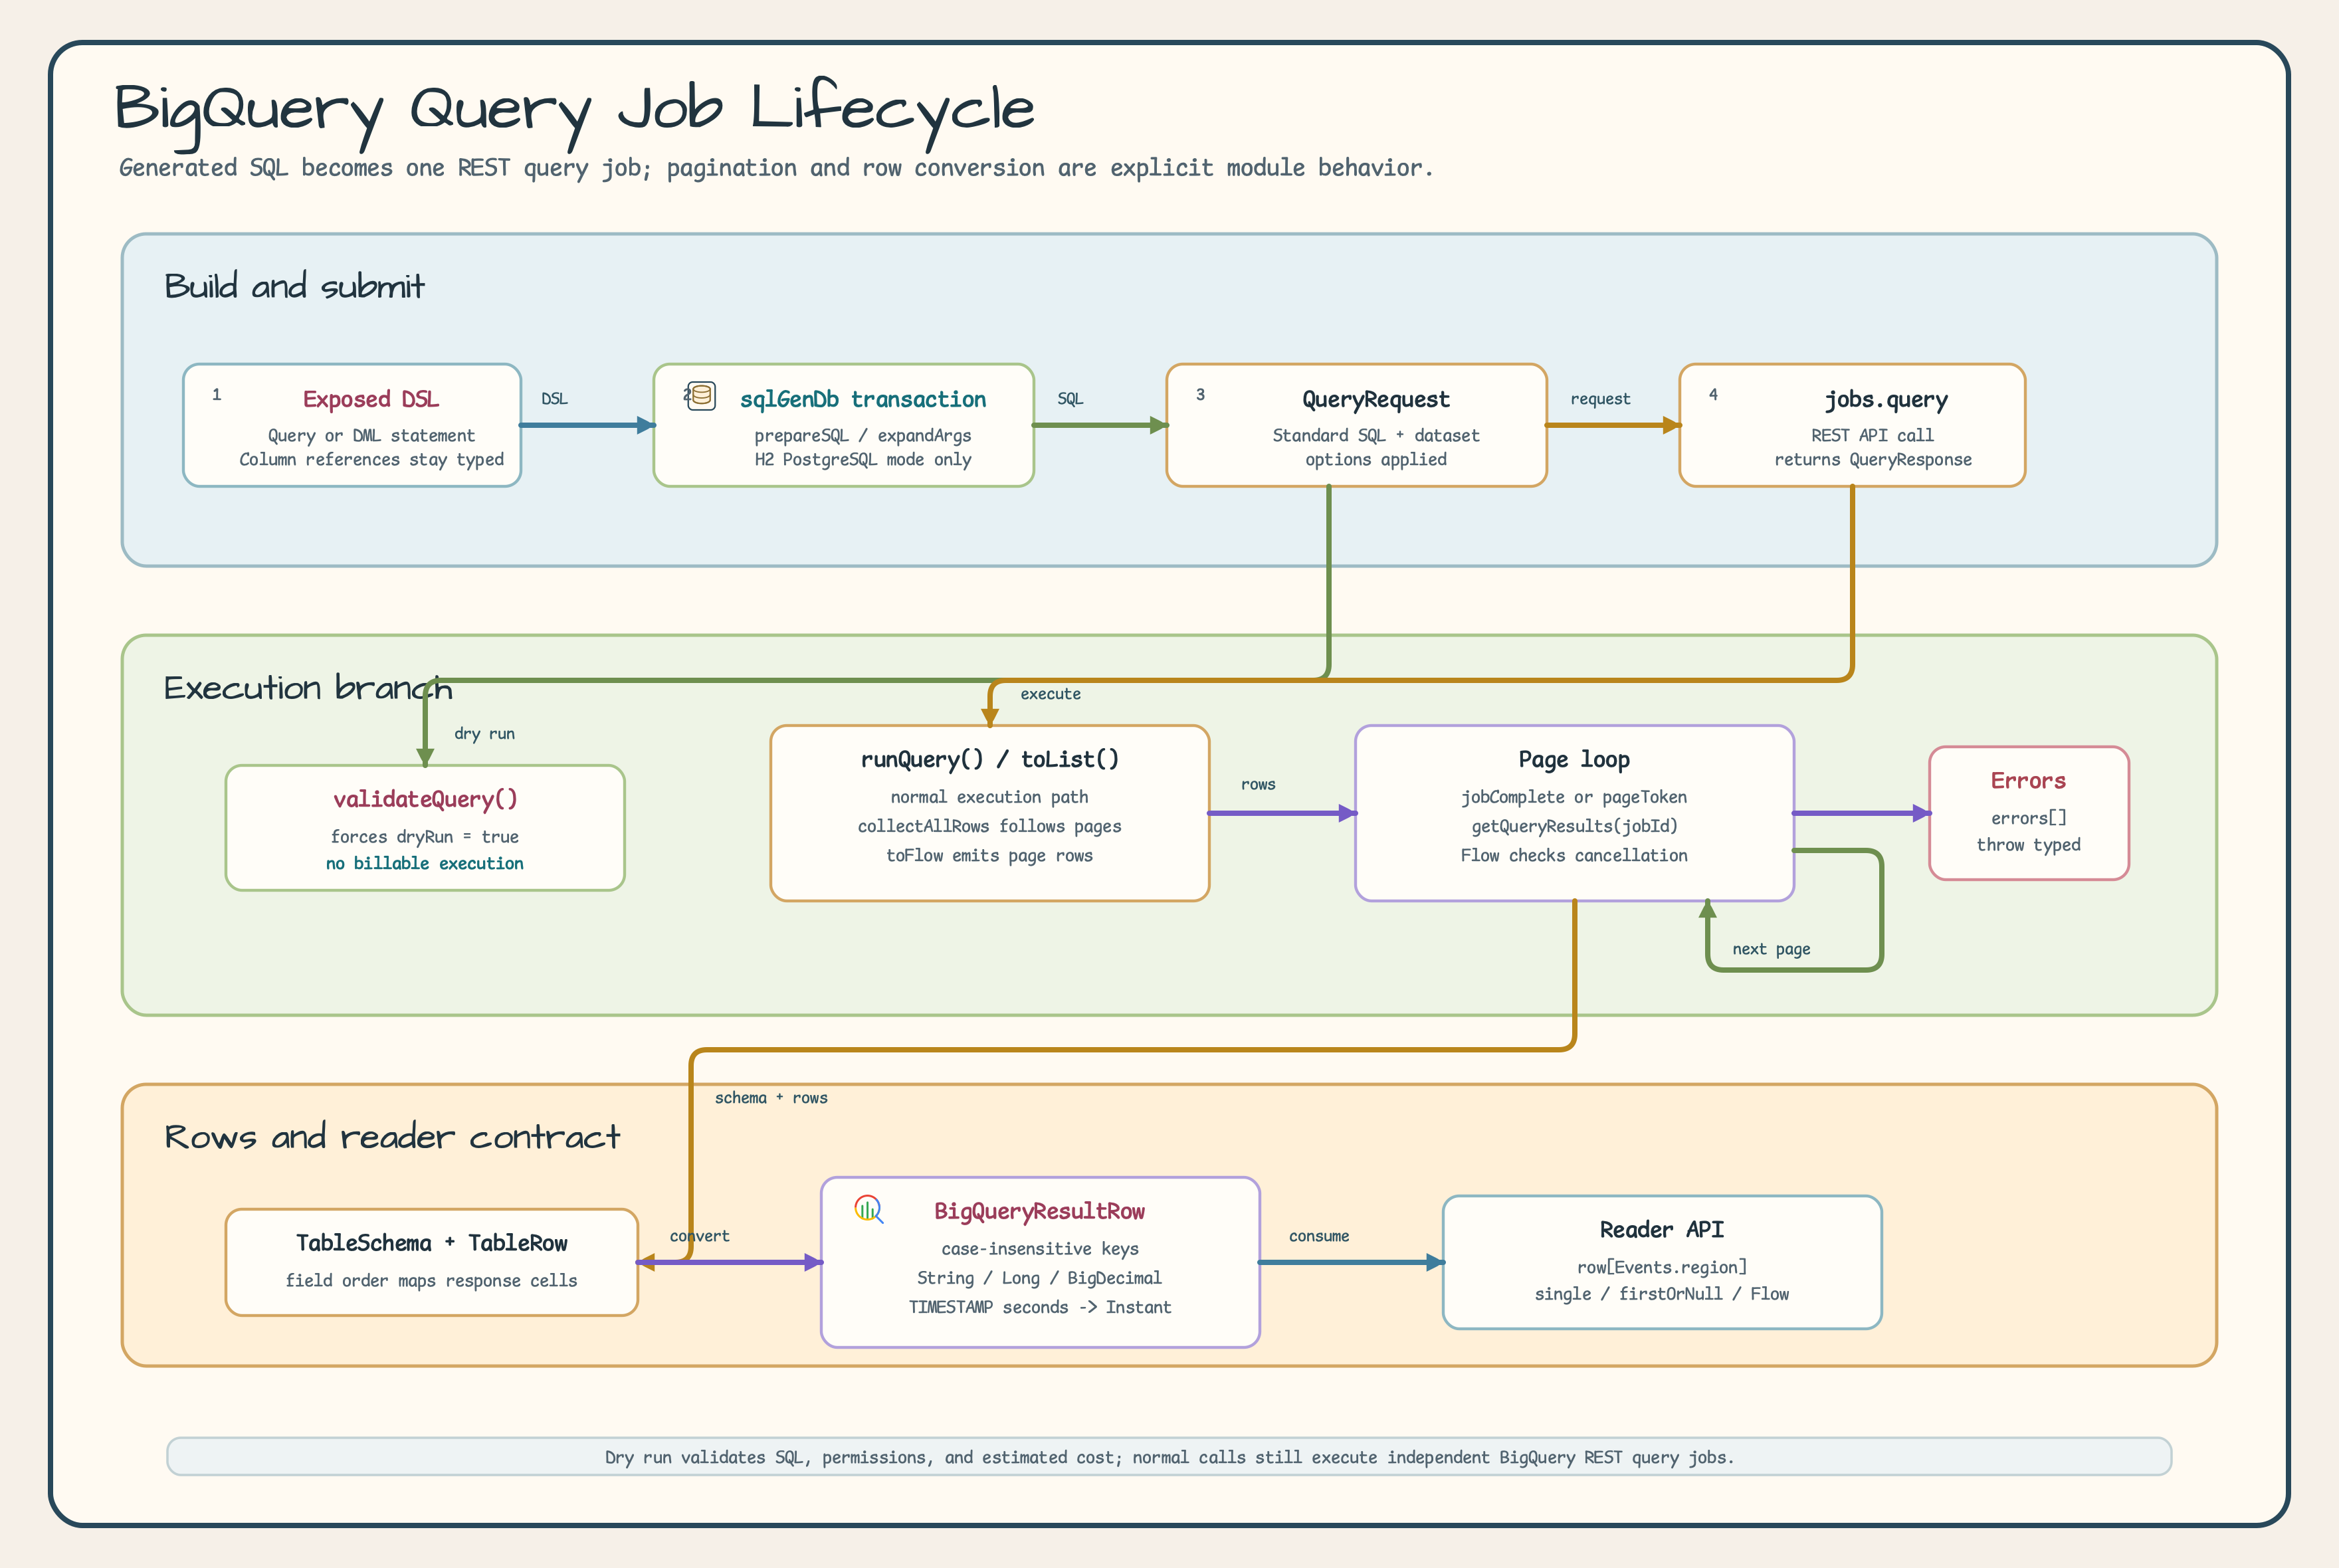Click the convert arrow label
This screenshot has width=2339, height=1568.
pyautogui.click(x=700, y=1236)
